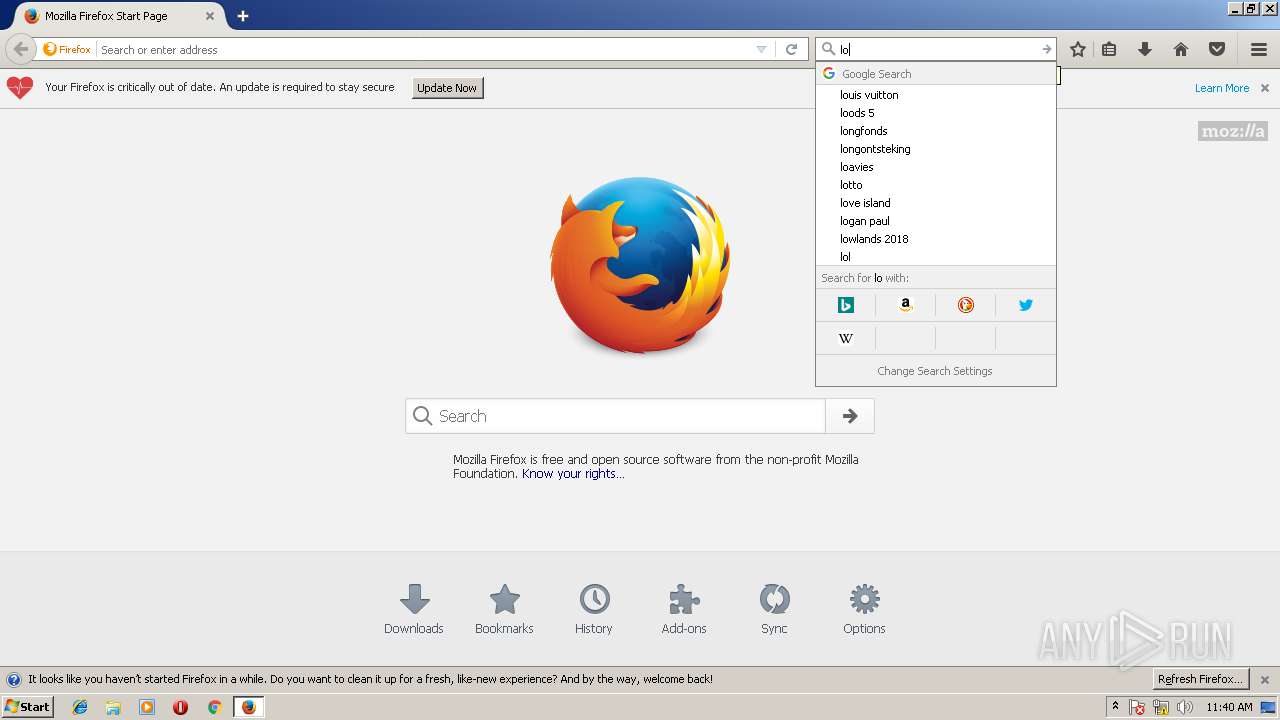1280x720 pixels.
Task: Open History from the start page
Action: click(594, 609)
